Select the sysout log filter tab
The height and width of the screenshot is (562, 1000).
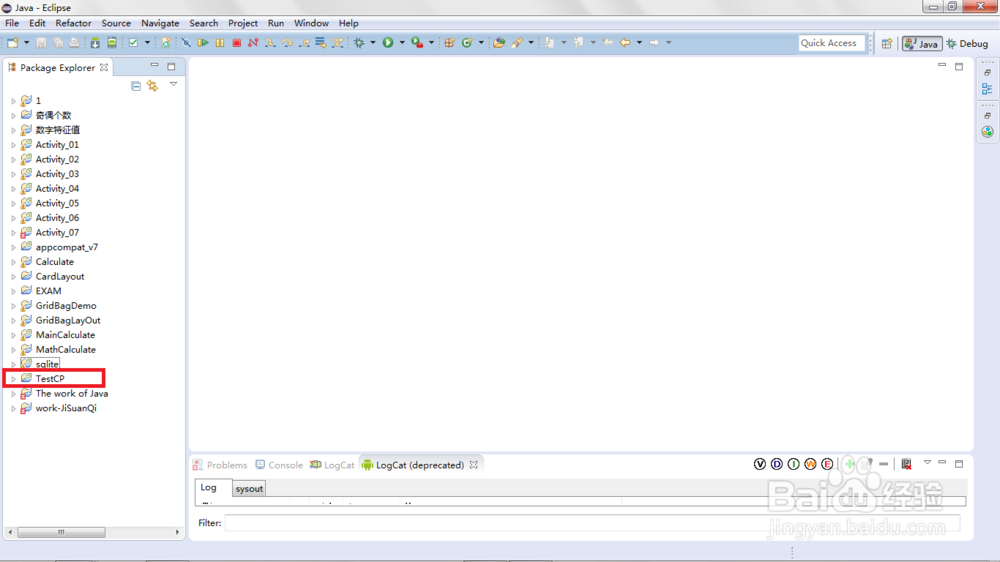click(x=249, y=489)
